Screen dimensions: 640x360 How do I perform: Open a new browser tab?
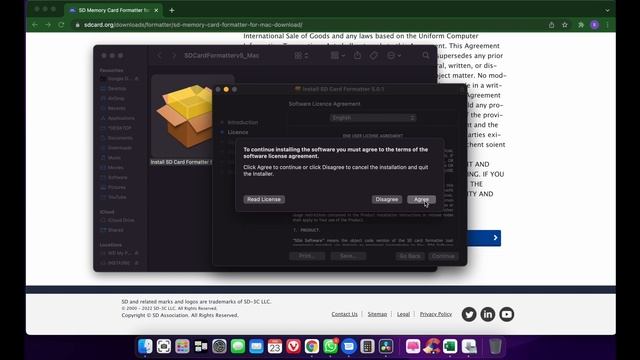(171, 10)
